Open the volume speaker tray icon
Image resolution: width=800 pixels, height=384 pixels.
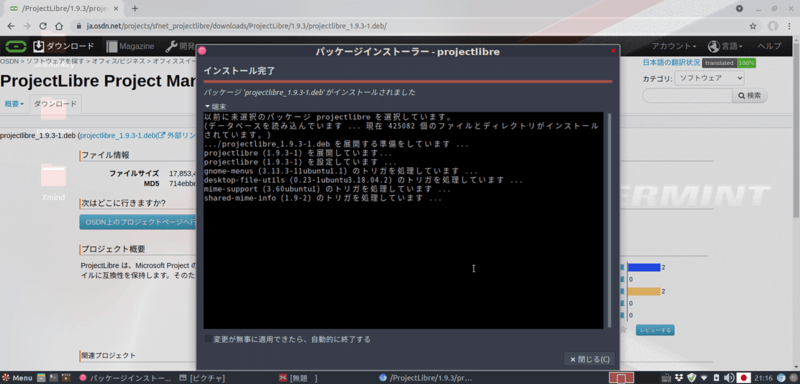point(729,378)
